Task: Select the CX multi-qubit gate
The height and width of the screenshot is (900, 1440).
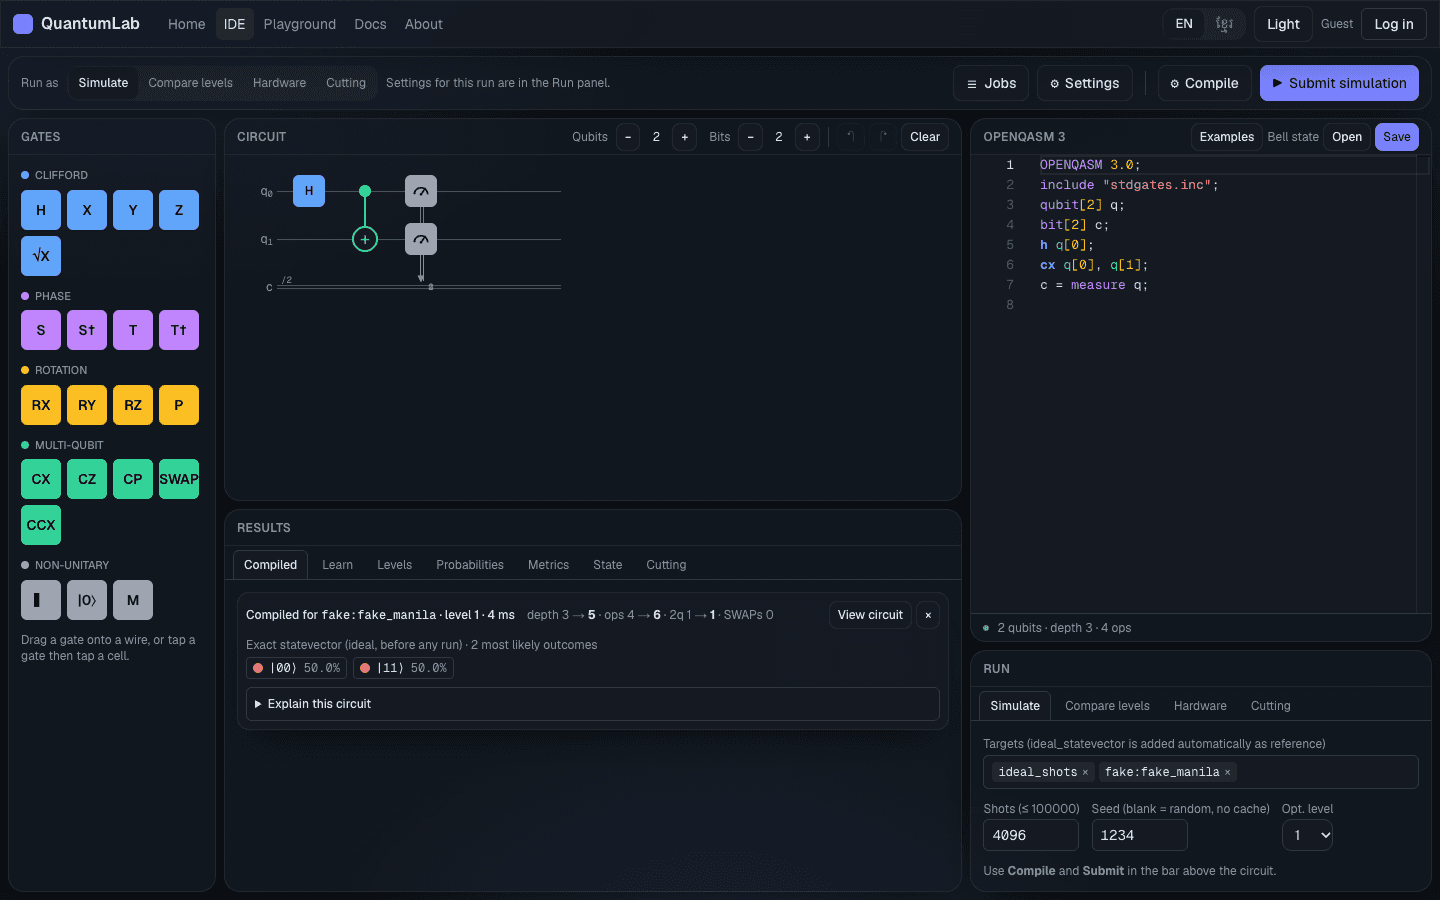Action: coord(41,479)
